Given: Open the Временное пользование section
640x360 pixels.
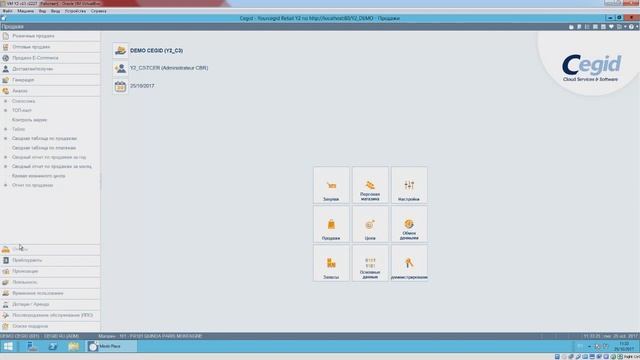Looking at the screenshot, I should pos(50,293).
